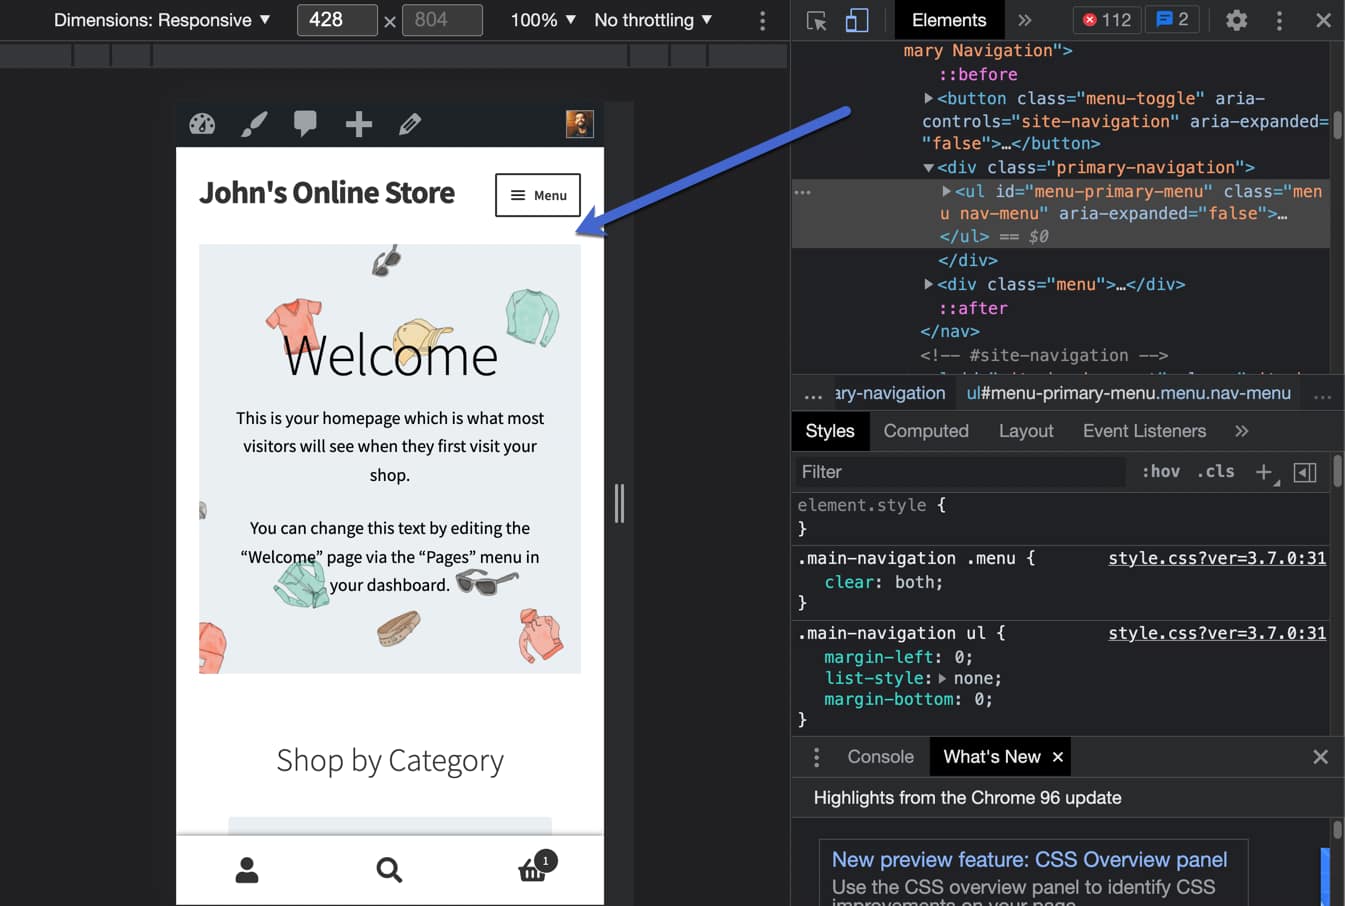Image resolution: width=1345 pixels, height=906 pixels.
Task: Expand the ul#menu-primary-menu node
Action: point(946,190)
